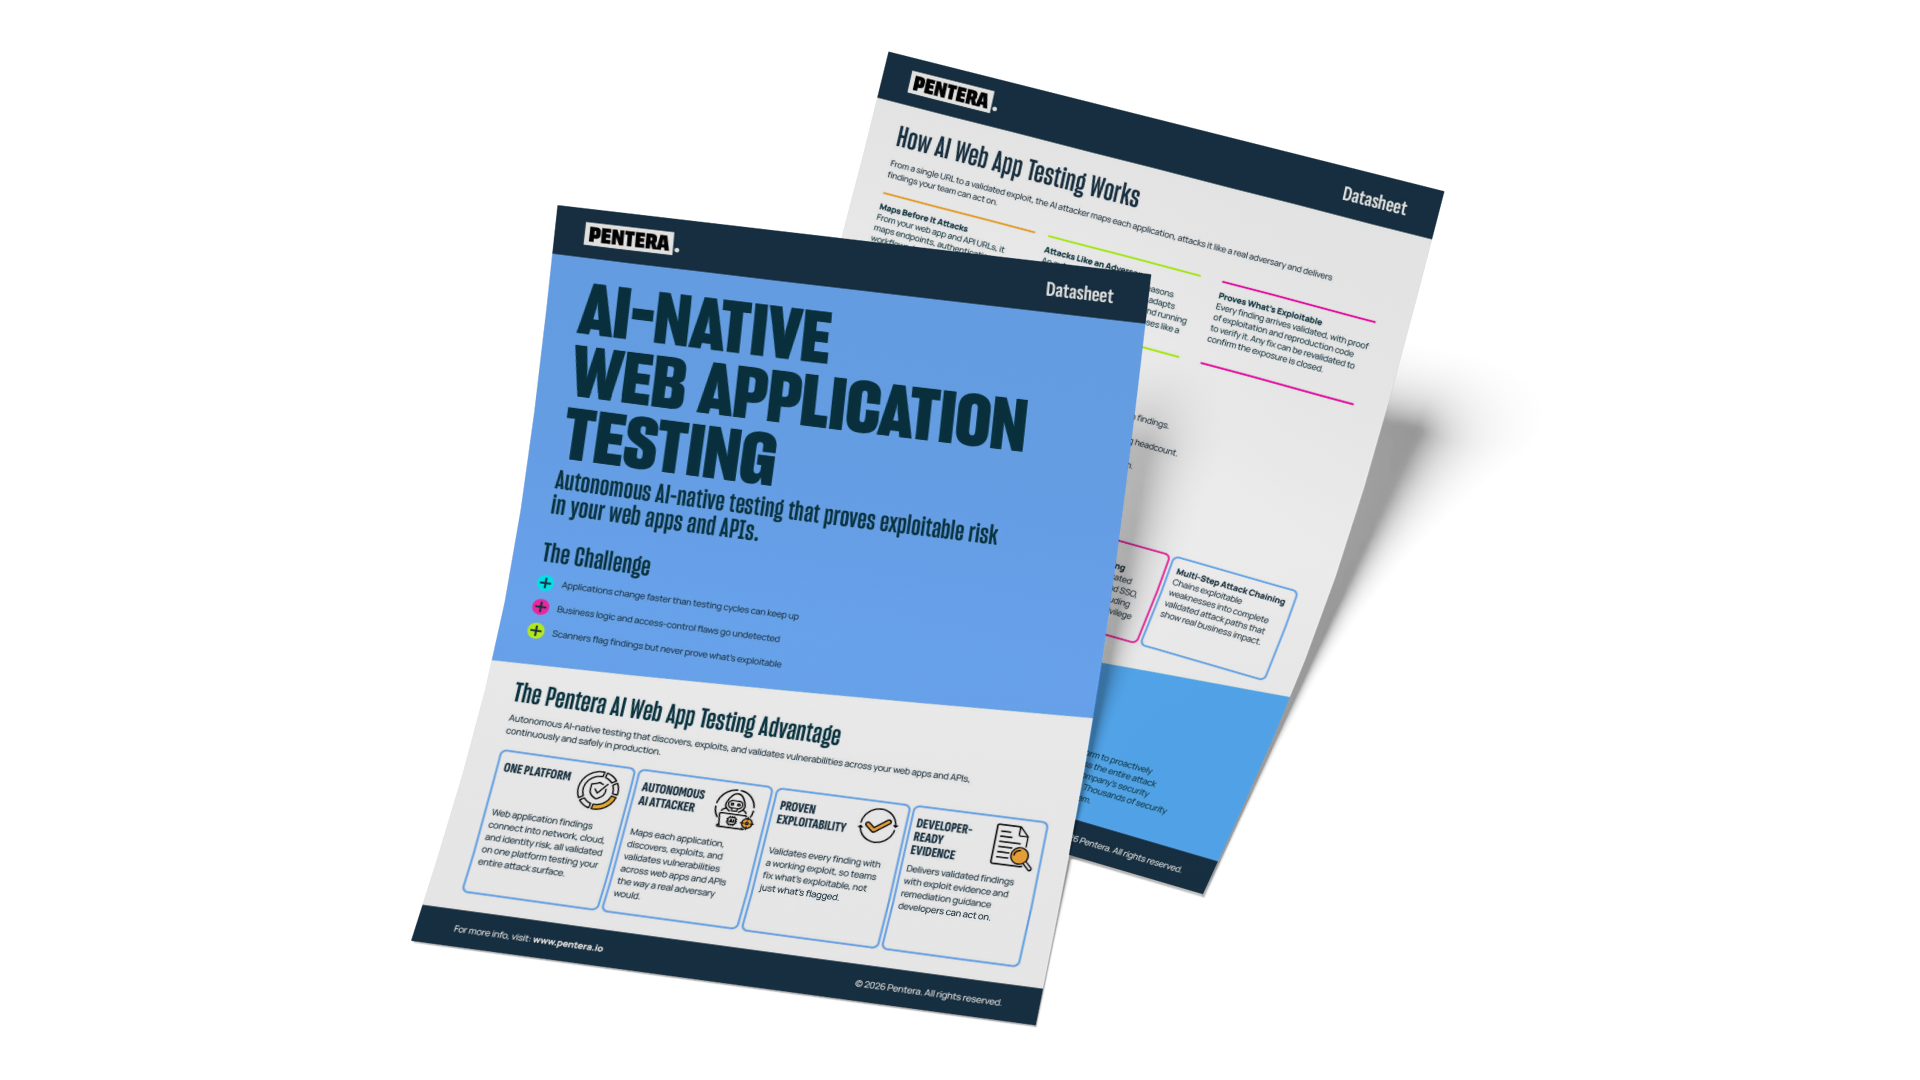1920x1080 pixels.
Task: Click the 'Autonomous AI-native testing that proves' subtitle
Action: pyautogui.click(x=775, y=507)
